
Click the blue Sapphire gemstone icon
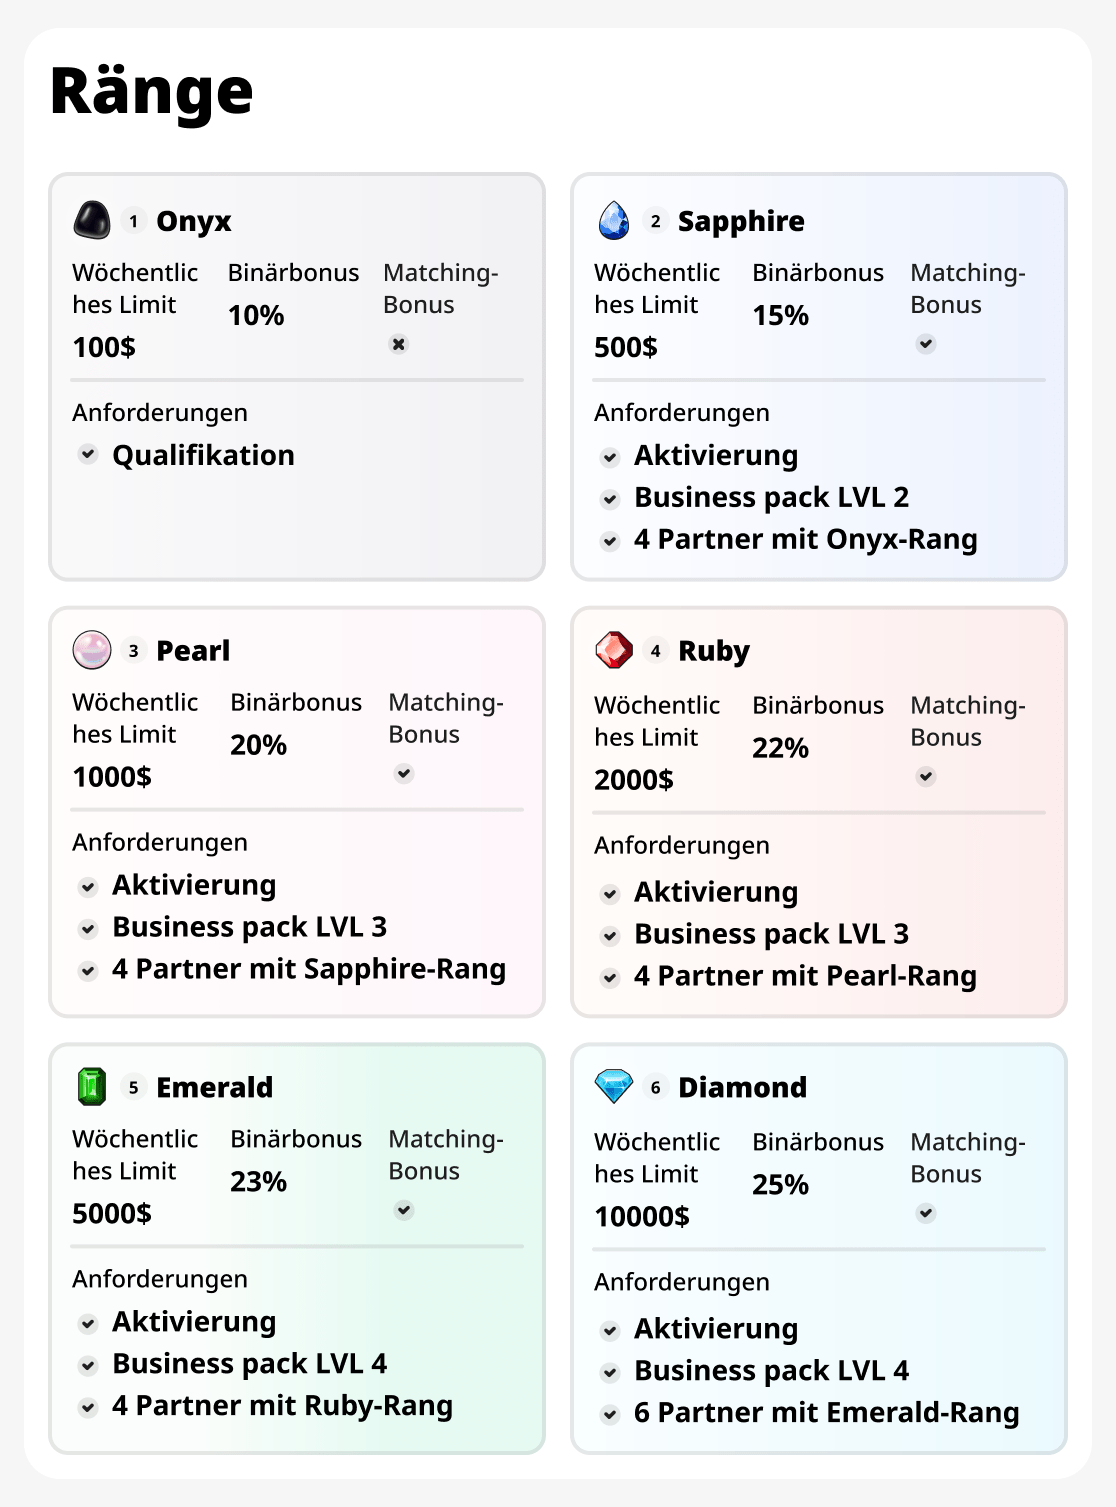point(614,220)
